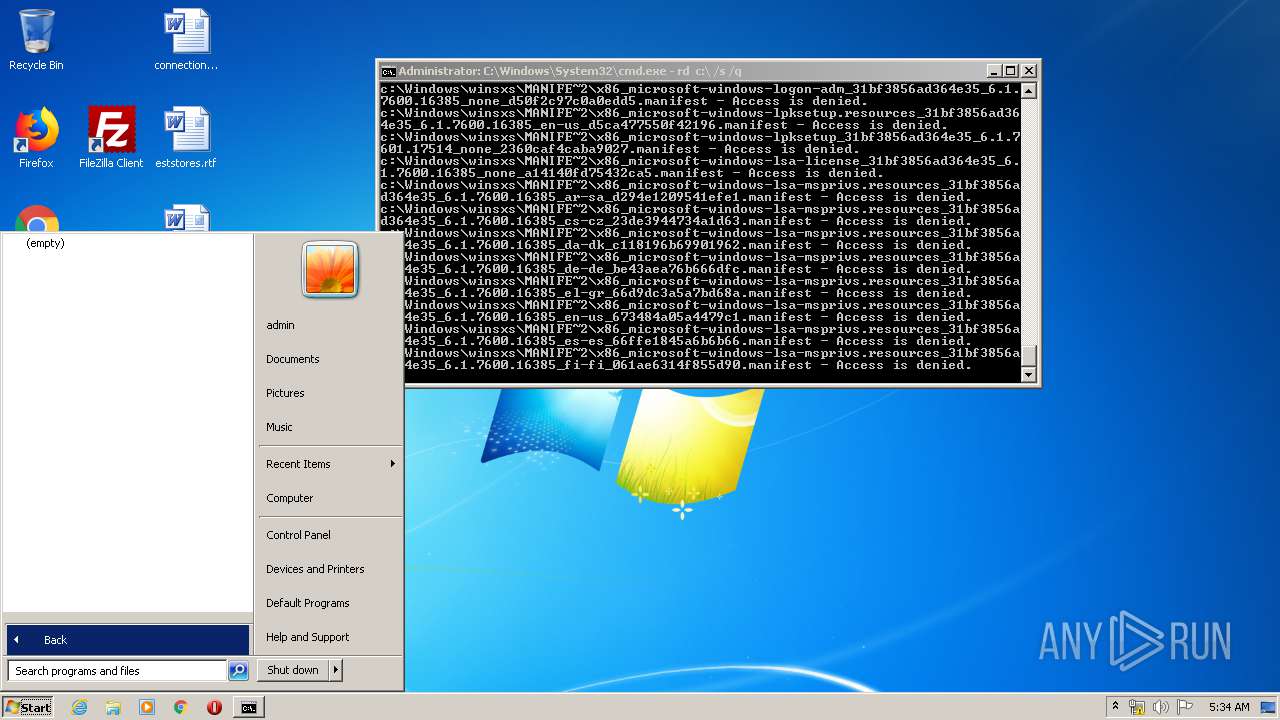This screenshot has height=720, width=1280.
Task: Launch the FileZilla Client desktop shortcut
Action: 111,138
